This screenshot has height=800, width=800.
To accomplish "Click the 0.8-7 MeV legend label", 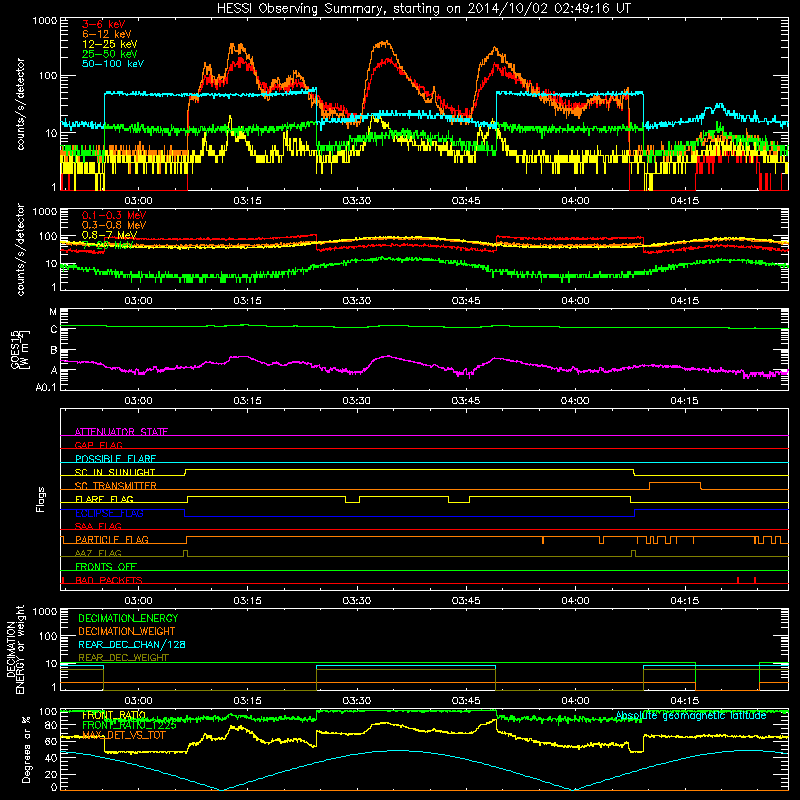I will pyautogui.click(x=109, y=235).
